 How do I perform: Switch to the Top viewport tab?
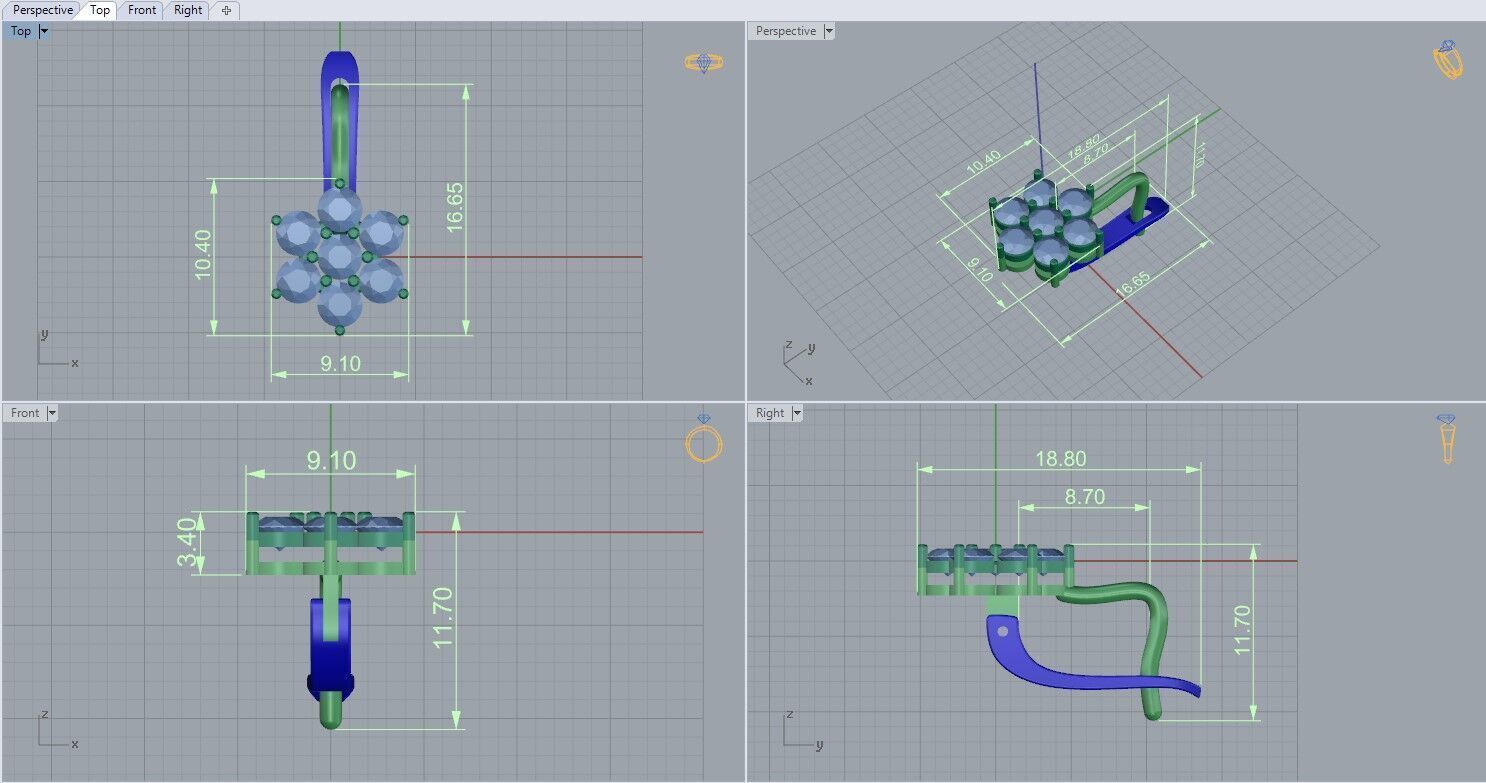[100, 10]
